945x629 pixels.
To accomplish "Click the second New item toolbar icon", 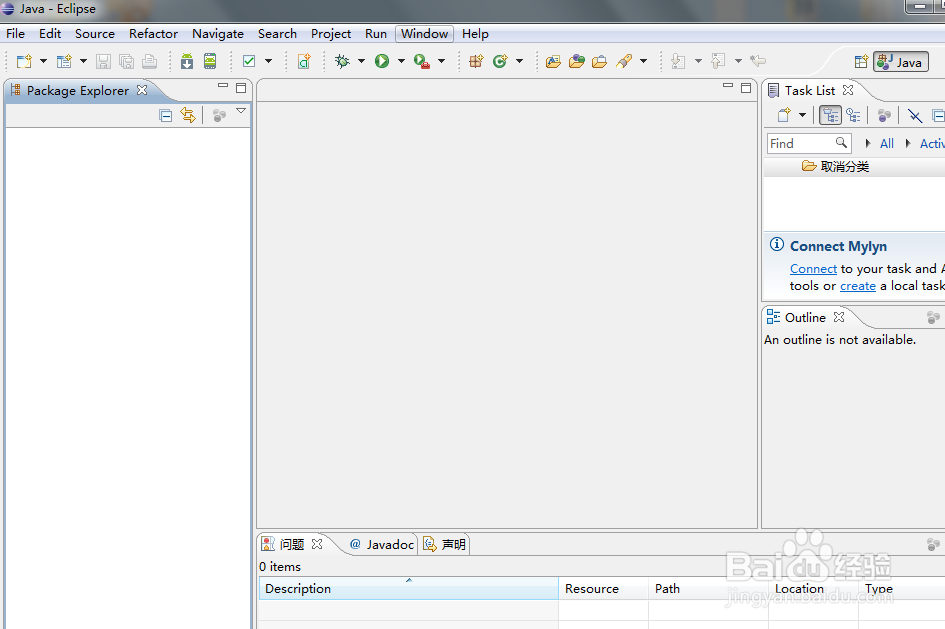I will (x=64, y=61).
